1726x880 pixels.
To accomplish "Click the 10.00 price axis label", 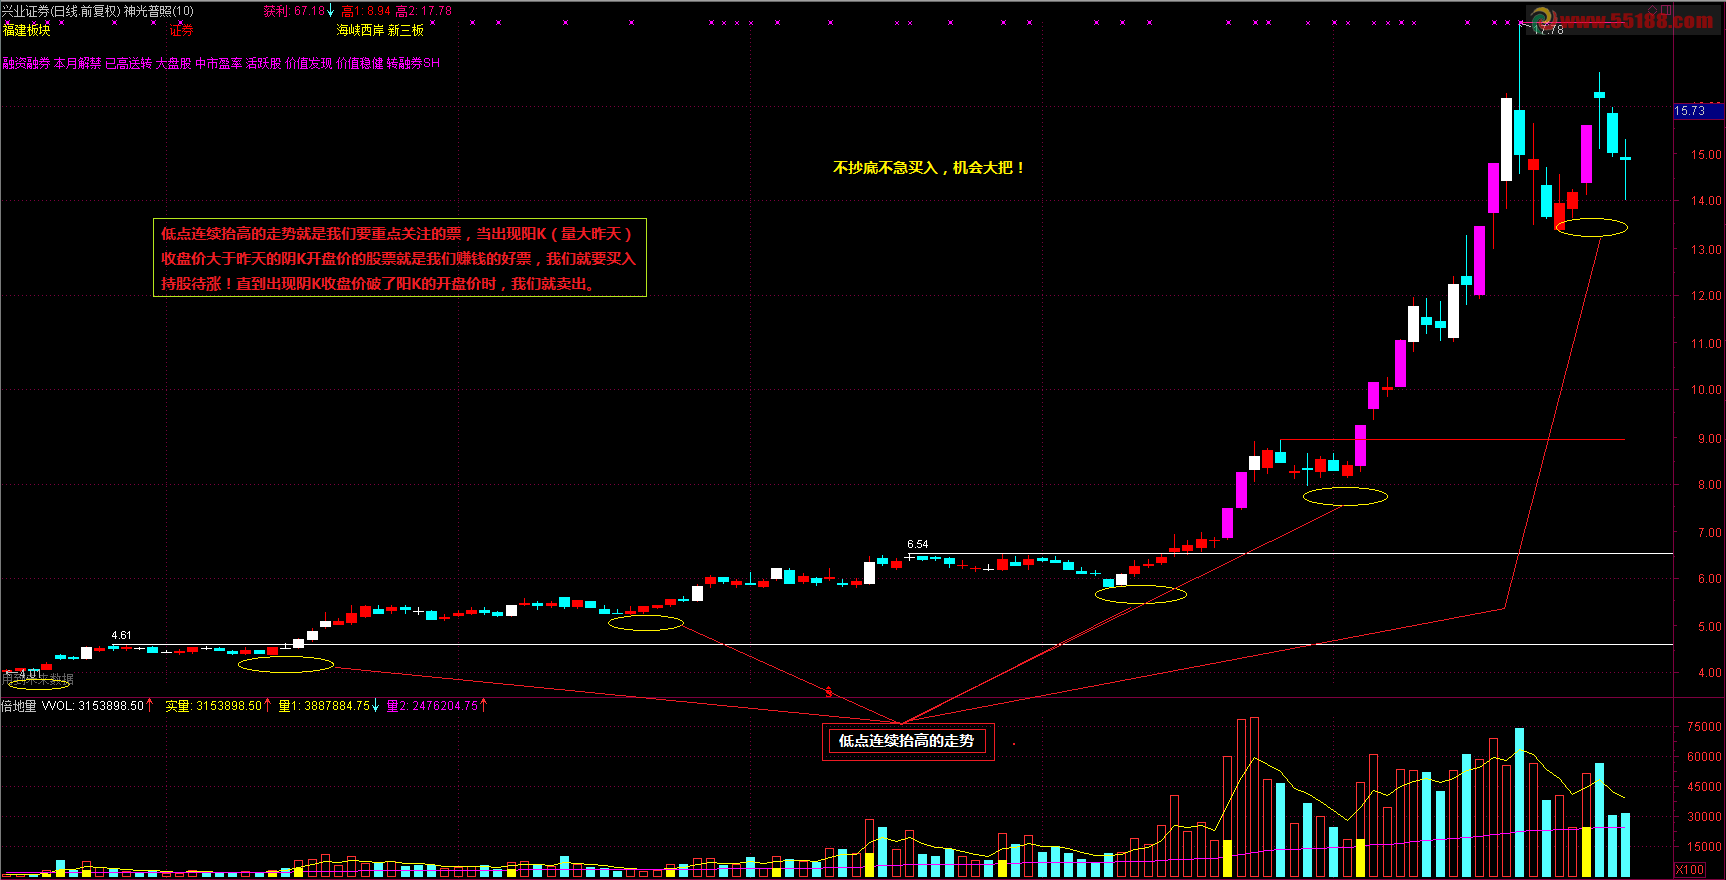I will pyautogui.click(x=1706, y=390).
